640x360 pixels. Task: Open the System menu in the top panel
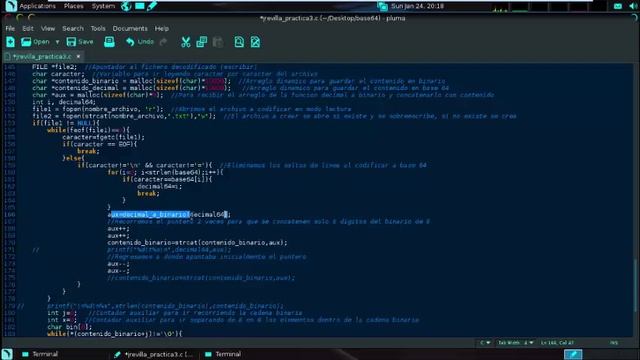pos(103,6)
